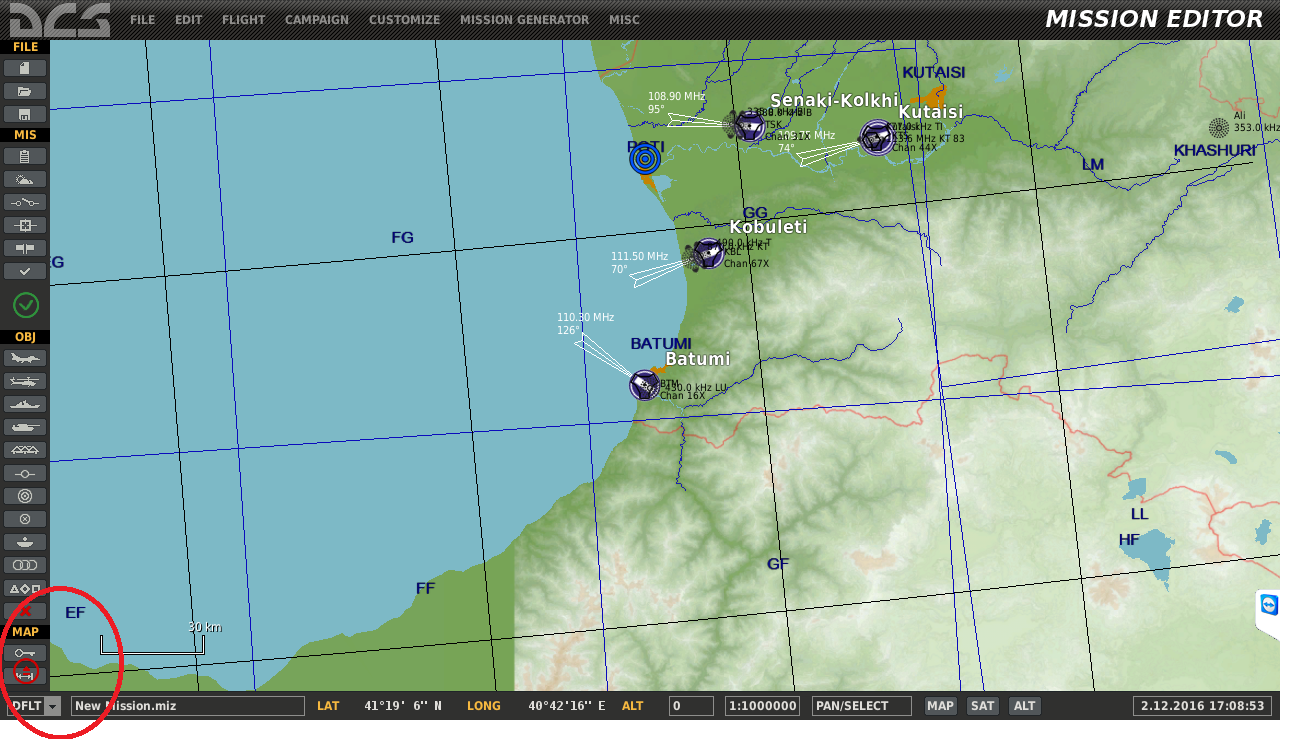Click the Ali radio beacon near Khashuri
This screenshot has width=1302, height=739.
[x=1219, y=128]
